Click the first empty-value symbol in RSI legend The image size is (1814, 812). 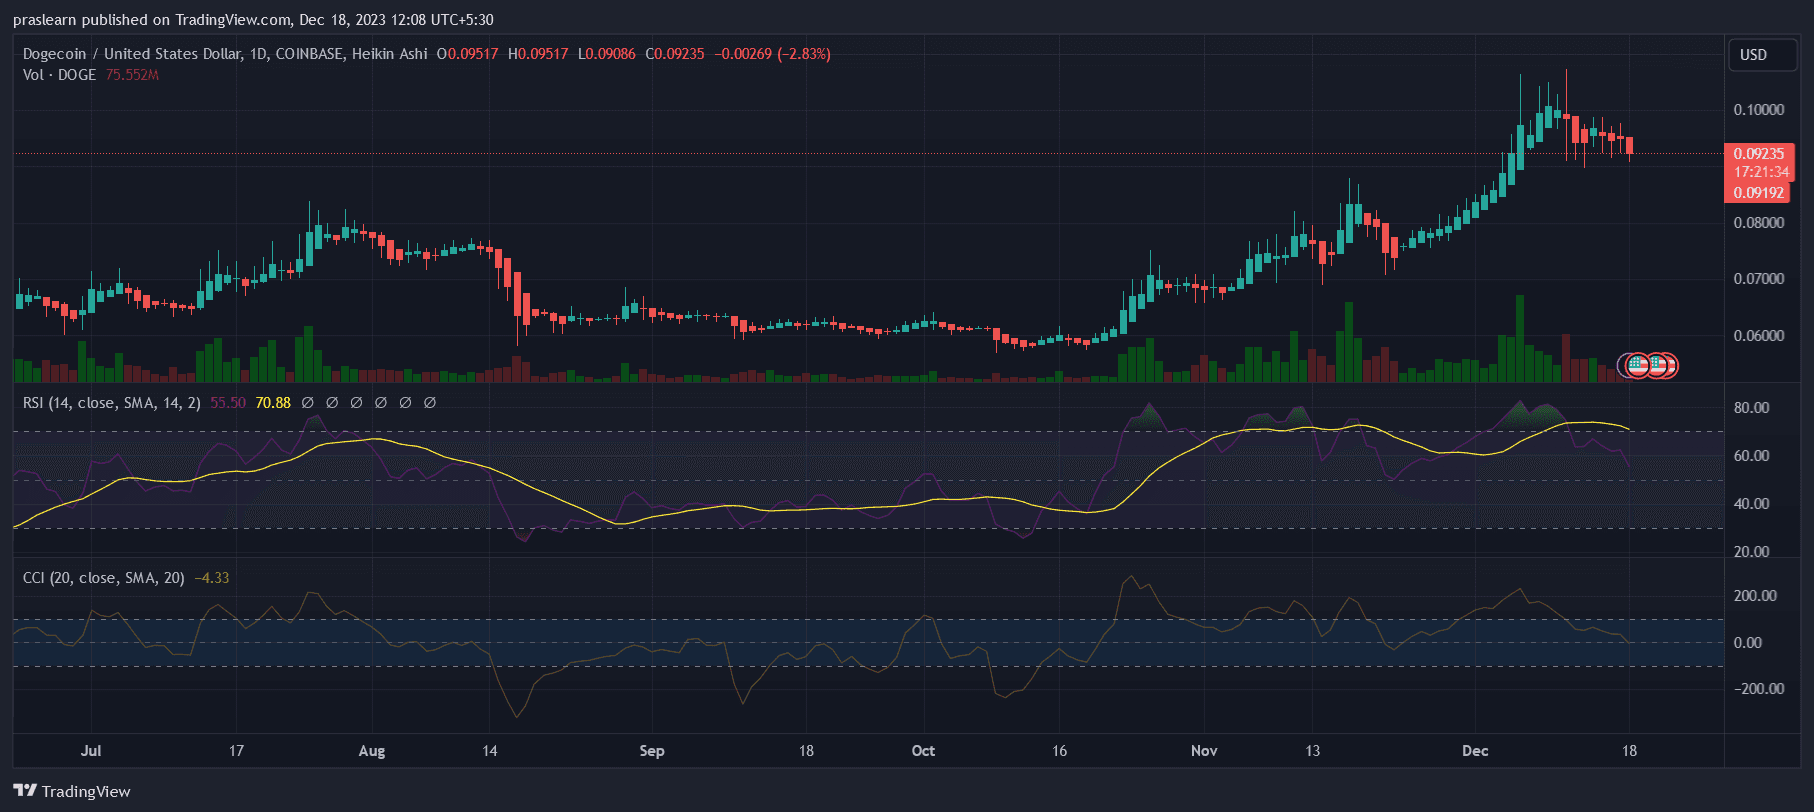tap(307, 403)
